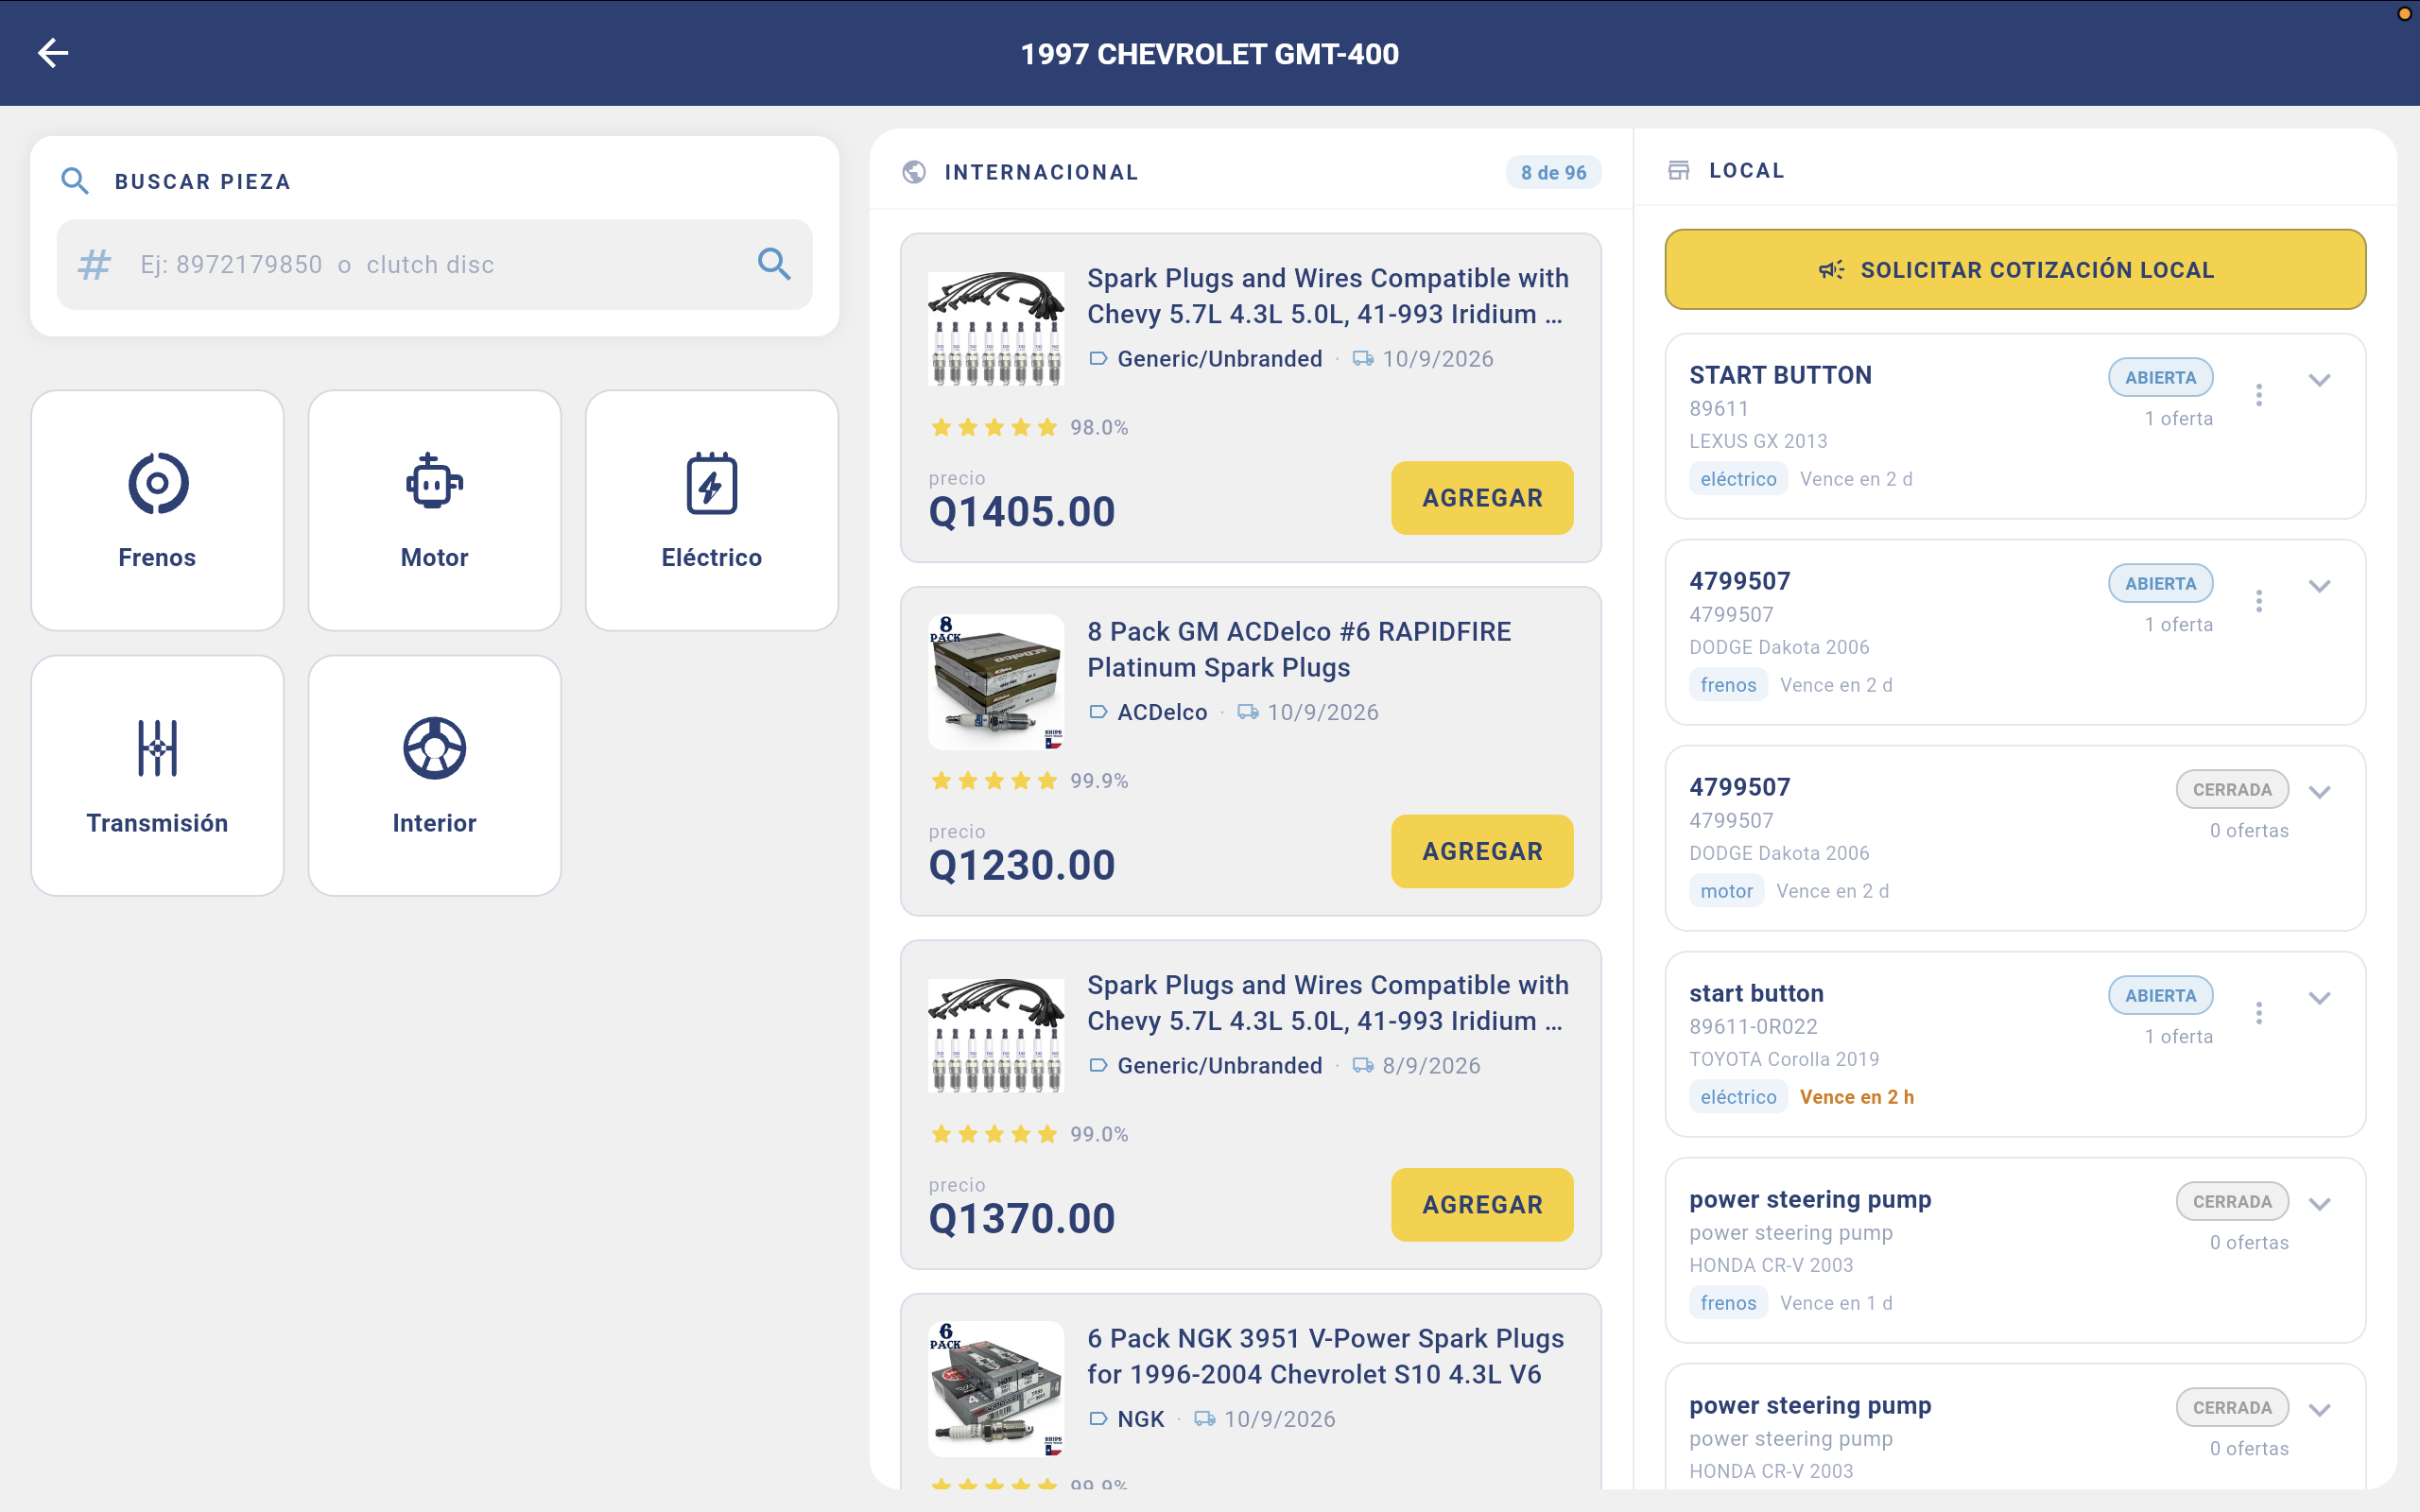Click the '8 de 96' results counter
2420x1512 pixels.
pos(1553,172)
